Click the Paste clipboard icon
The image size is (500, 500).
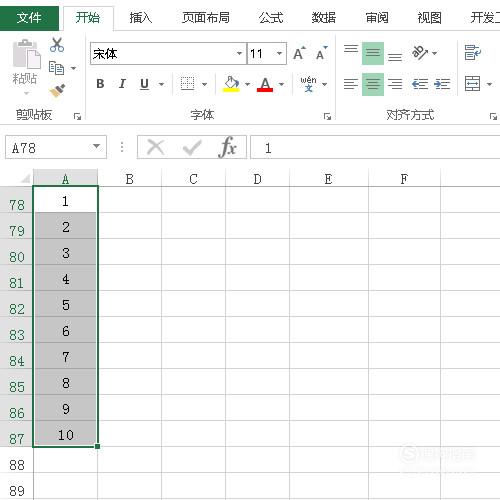[26, 54]
